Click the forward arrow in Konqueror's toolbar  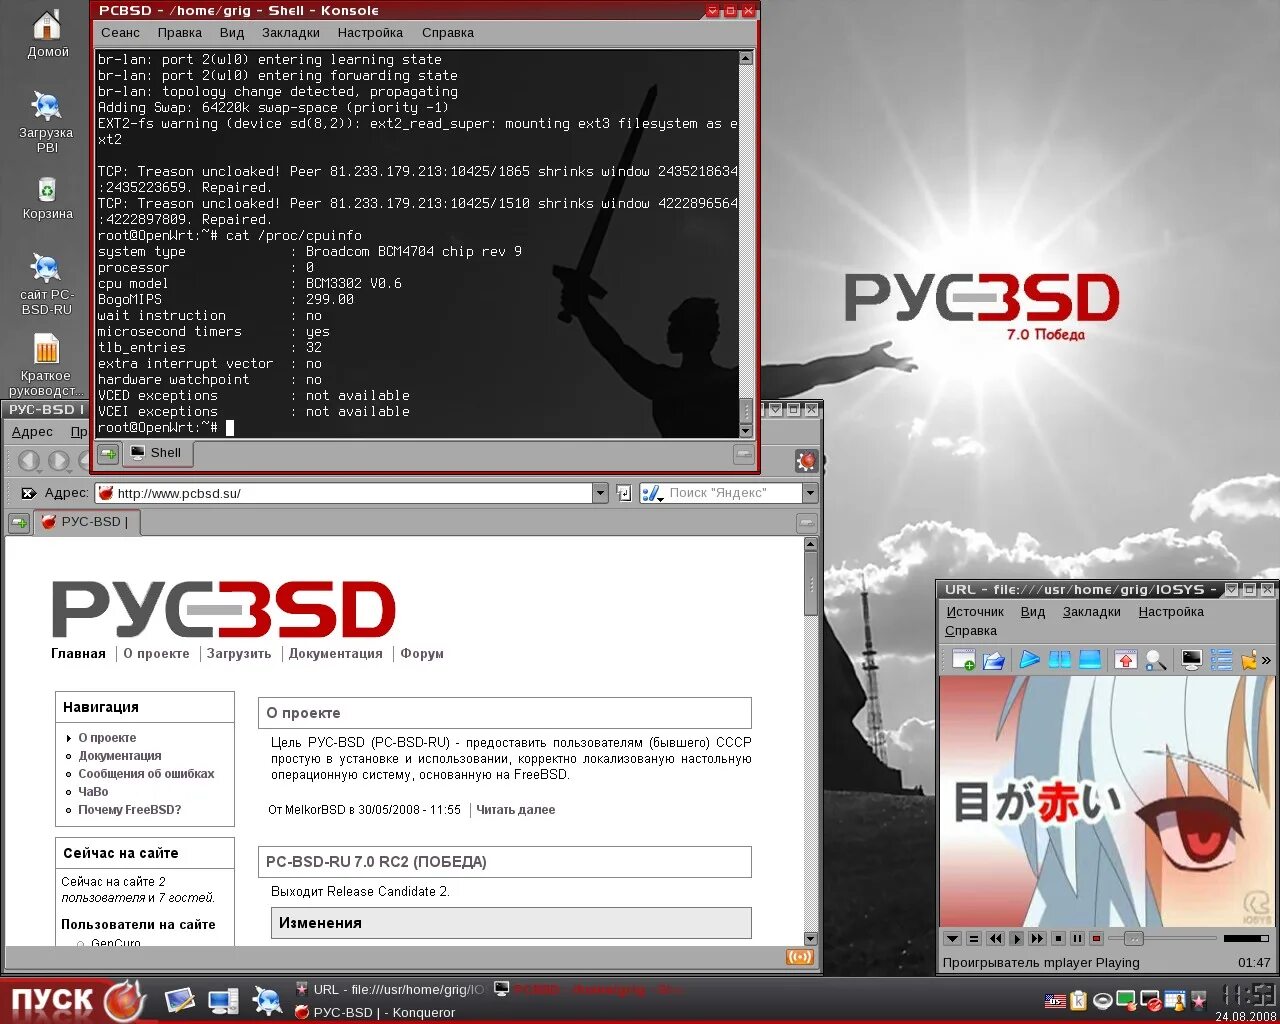pyautogui.click(x=60, y=461)
